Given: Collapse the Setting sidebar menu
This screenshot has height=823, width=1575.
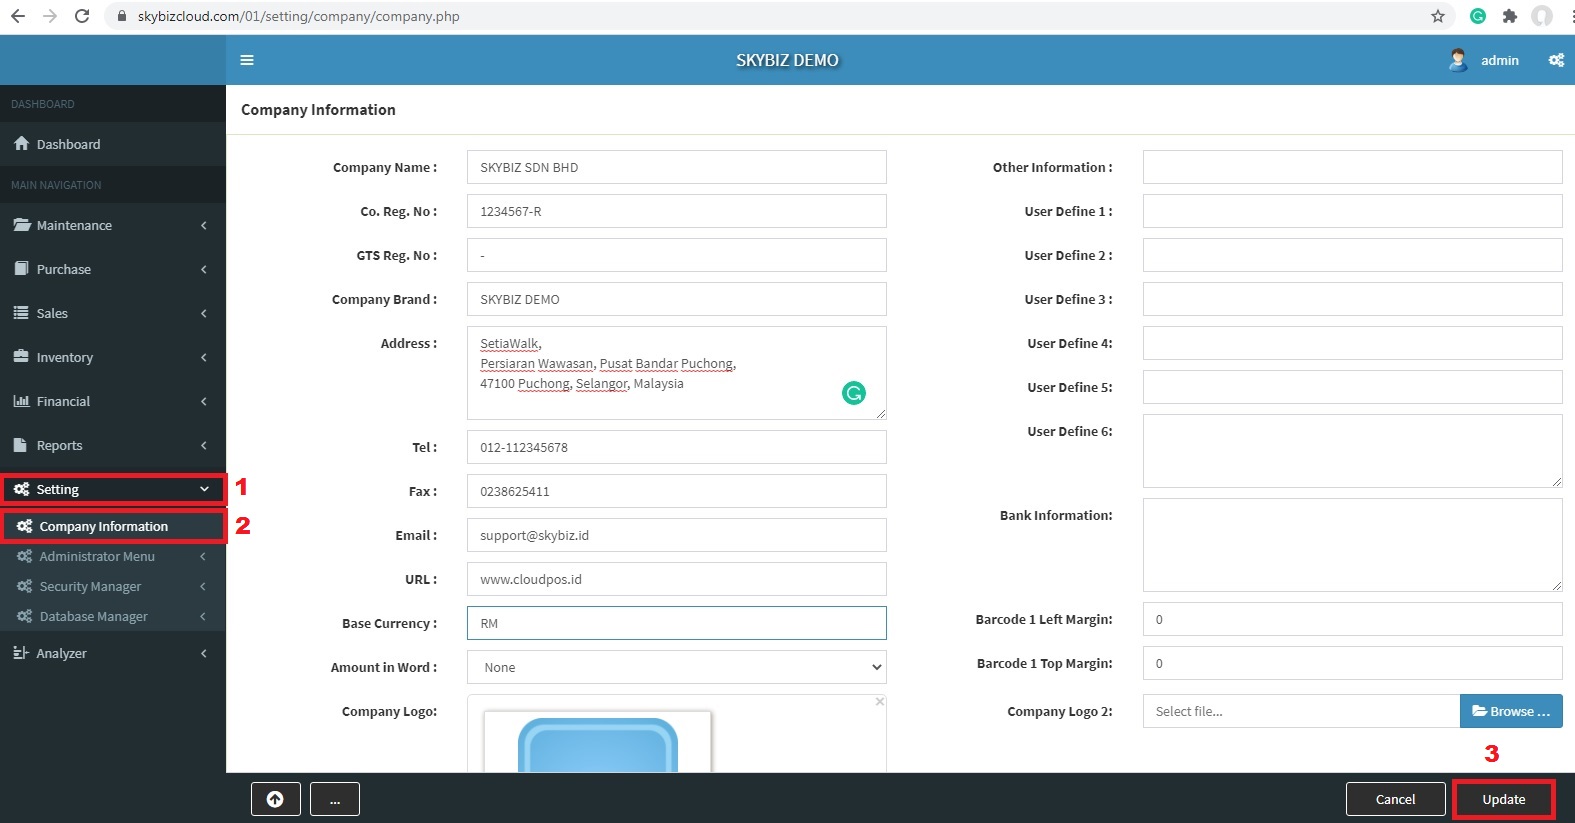Looking at the screenshot, I should pyautogui.click(x=112, y=489).
